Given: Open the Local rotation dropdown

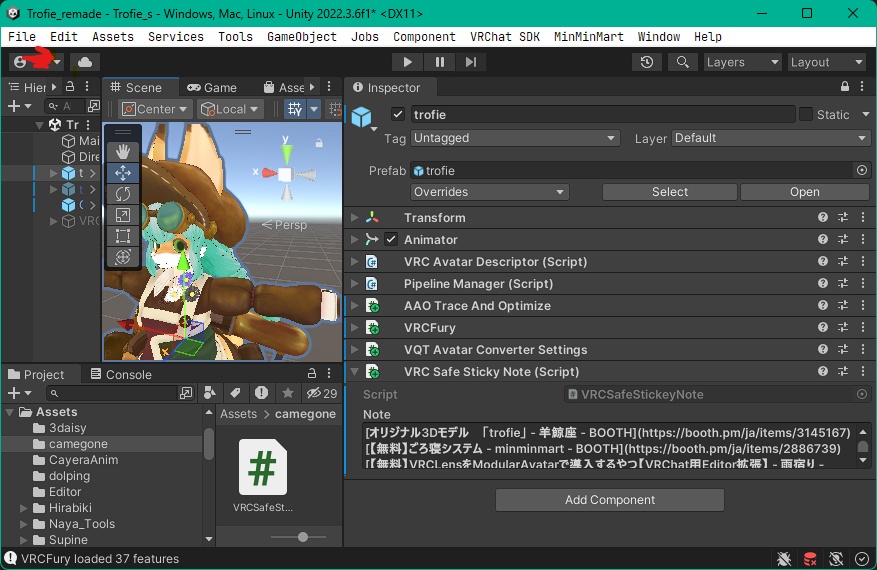Looking at the screenshot, I should [230, 109].
